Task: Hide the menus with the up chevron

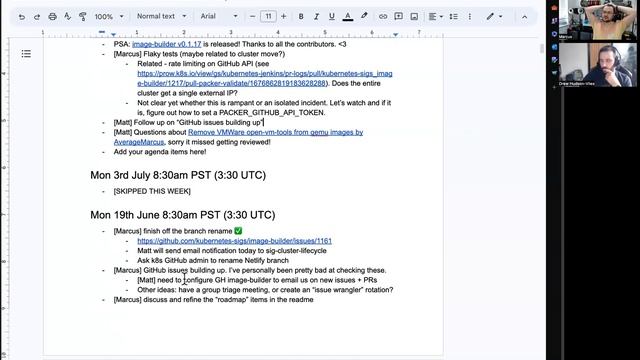Action: [524, 17]
